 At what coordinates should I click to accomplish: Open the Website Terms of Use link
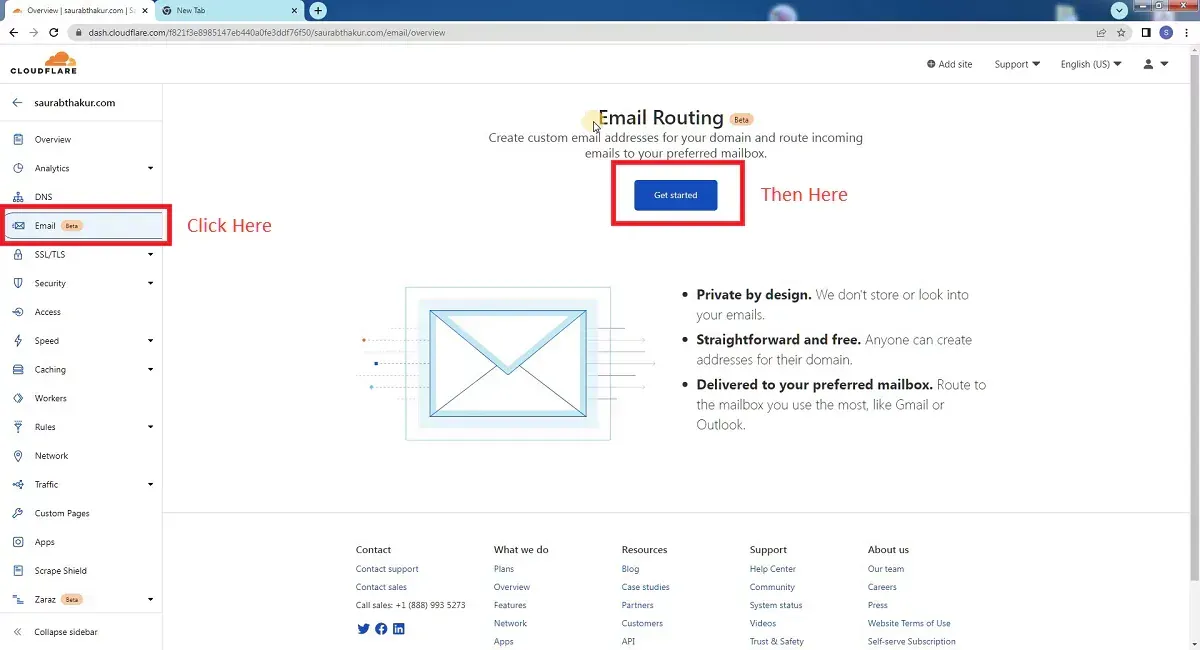tap(909, 623)
